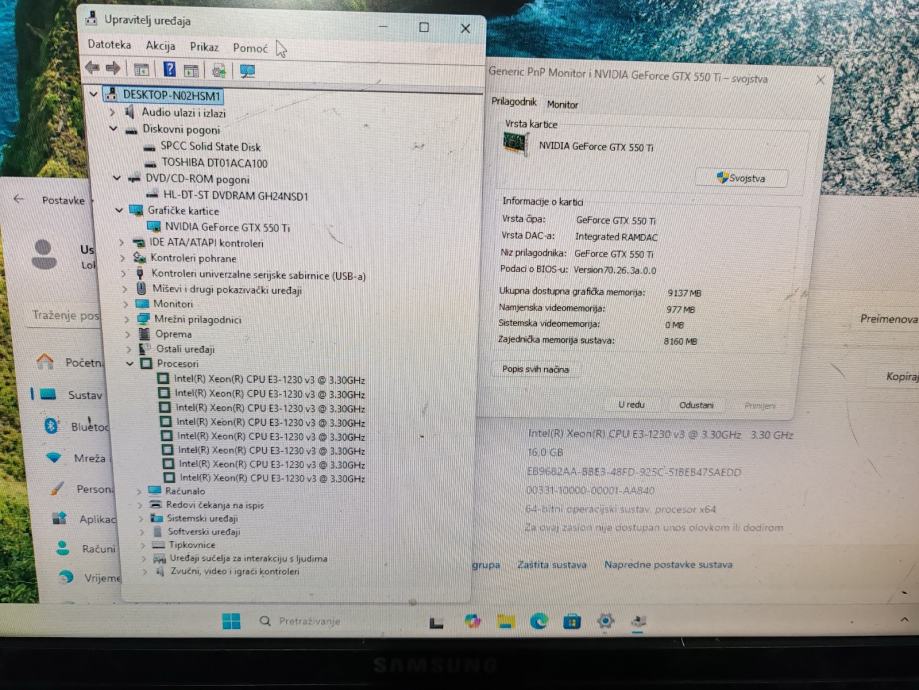Click the blue Help question mark toolbar icon
This screenshot has height=690, width=919.
pyautogui.click(x=169, y=70)
